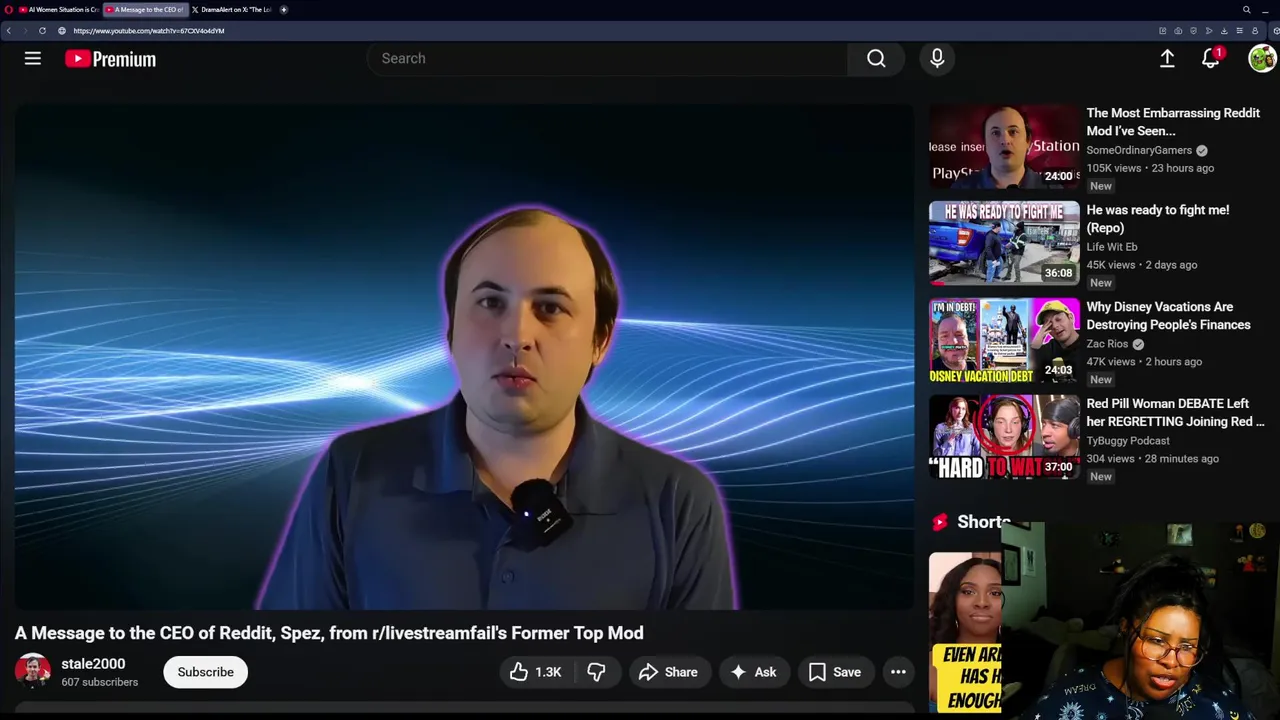Subscribe to stale2000 channel

[205, 672]
